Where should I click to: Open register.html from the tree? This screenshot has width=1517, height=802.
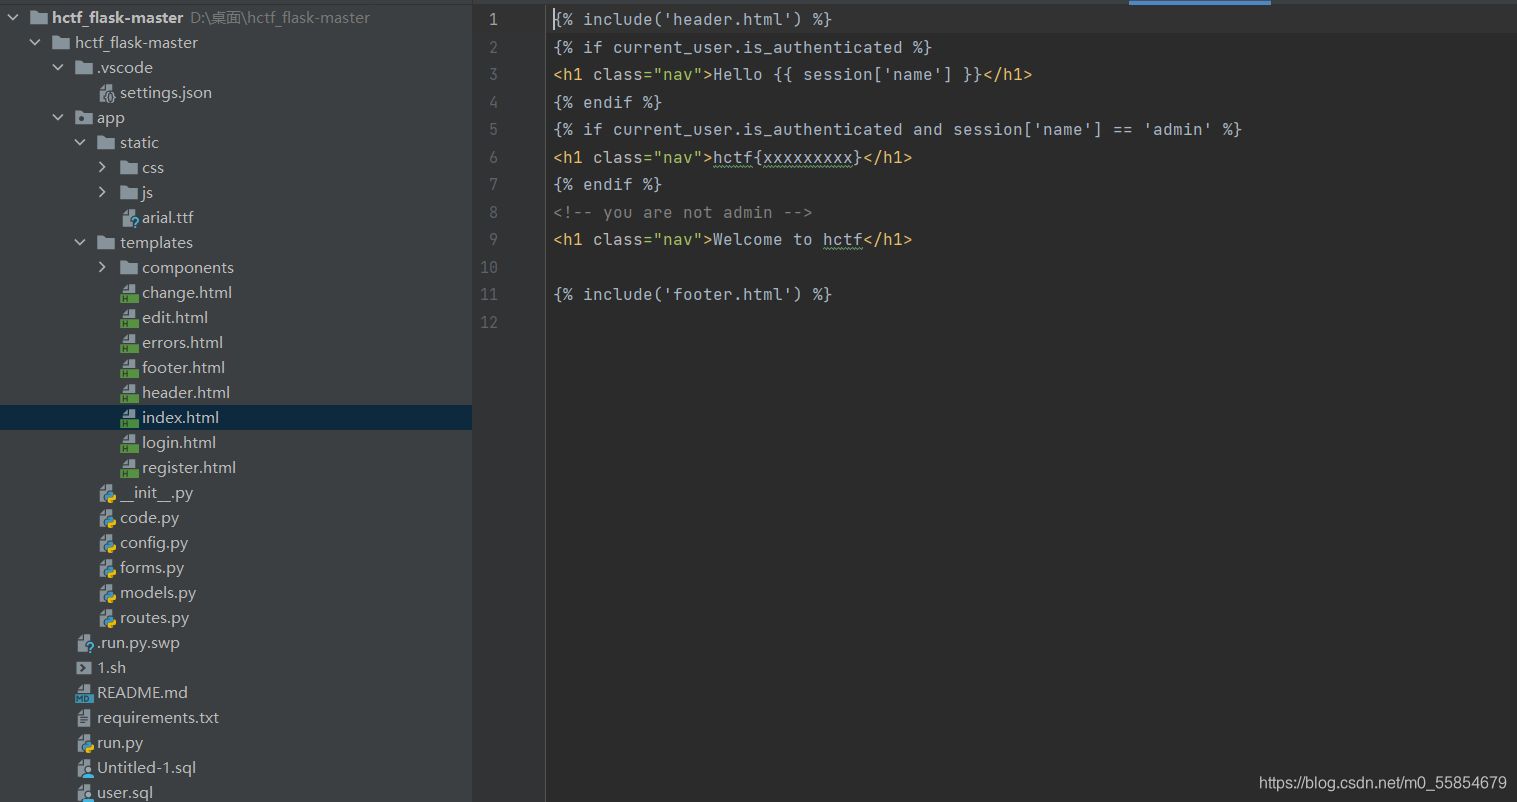tap(189, 467)
